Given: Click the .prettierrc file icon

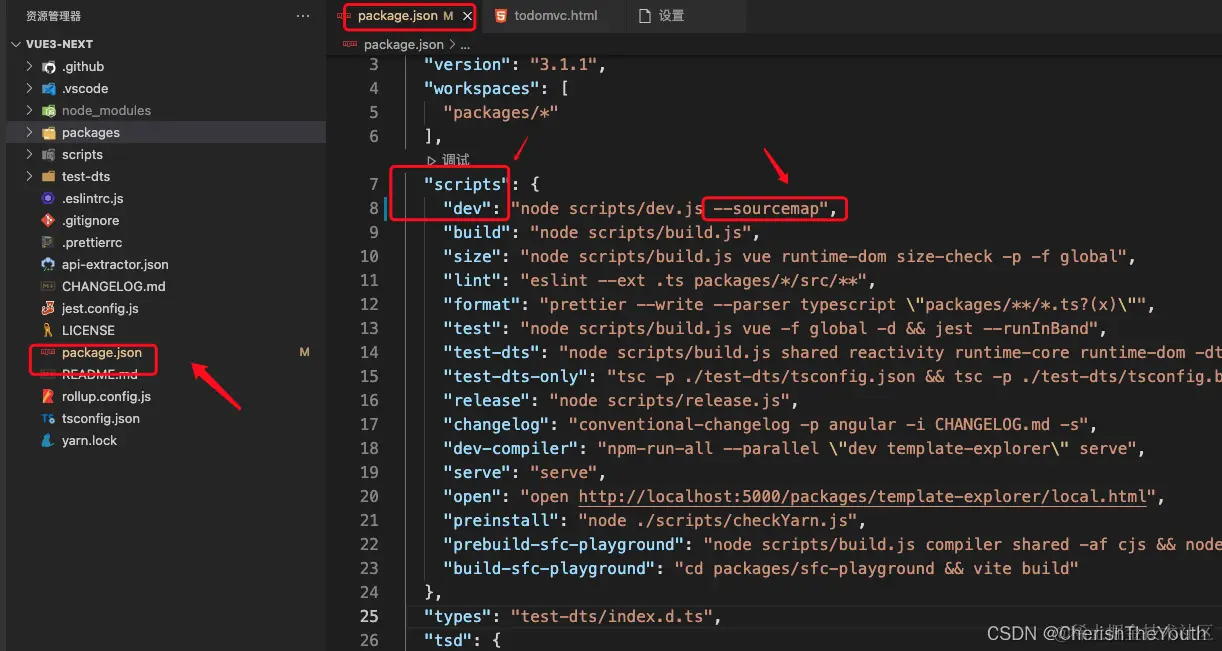Looking at the screenshot, I should click(x=48, y=243).
